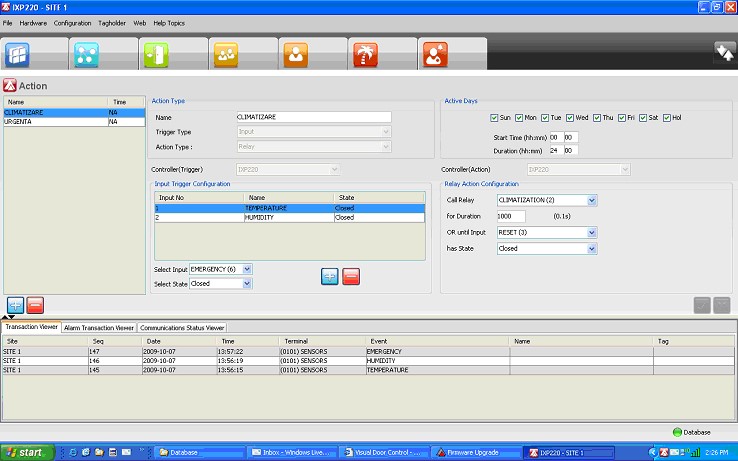Click the action Name input field
Image resolution: width=738 pixels, height=461 pixels.
pyautogui.click(x=313, y=117)
